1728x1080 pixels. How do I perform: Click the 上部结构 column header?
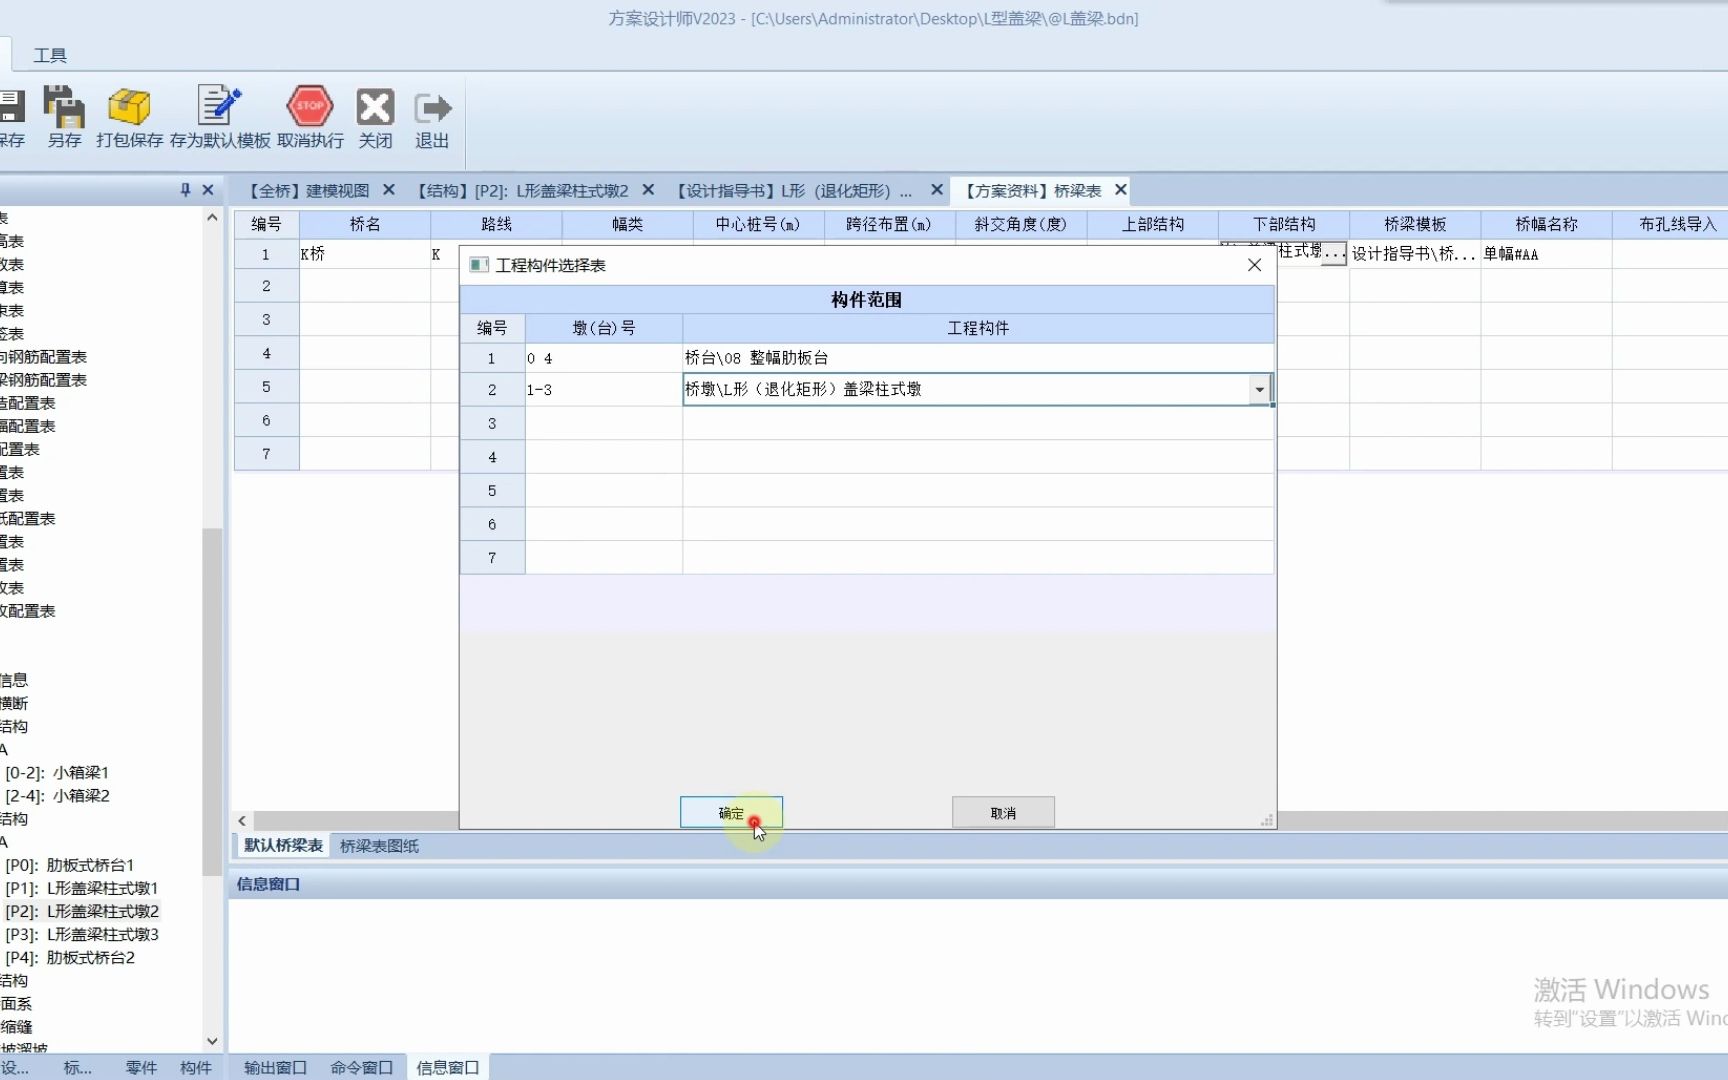[x=1152, y=224]
